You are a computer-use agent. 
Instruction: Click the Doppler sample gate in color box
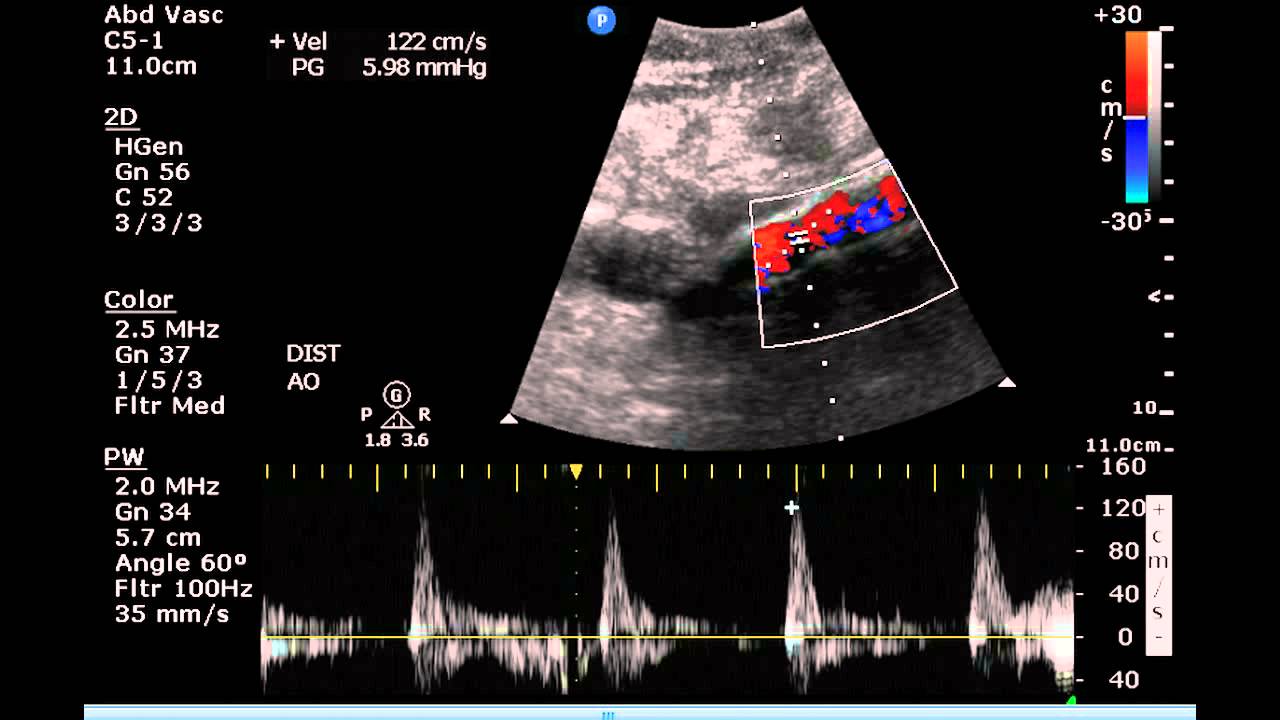click(799, 238)
